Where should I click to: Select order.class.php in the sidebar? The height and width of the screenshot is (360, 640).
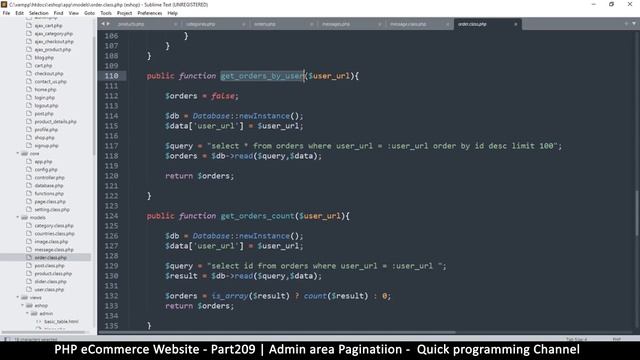tap(50, 258)
